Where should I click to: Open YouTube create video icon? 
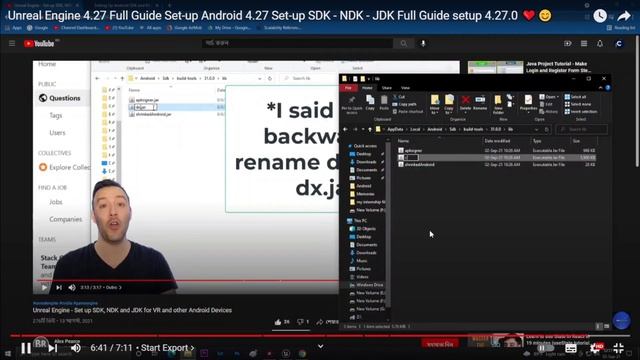pos(568,43)
